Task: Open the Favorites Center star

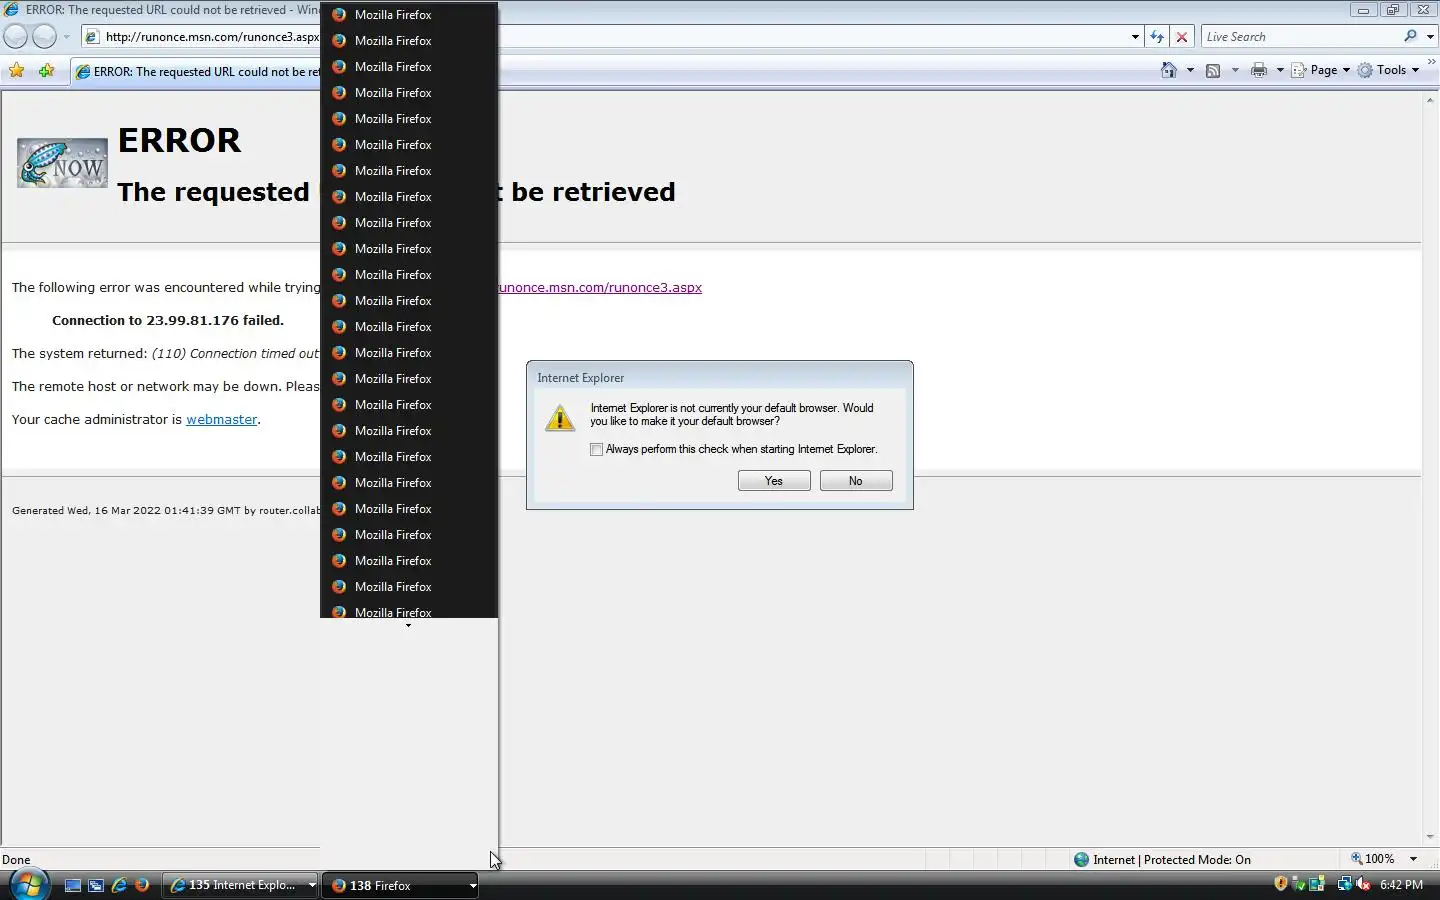Action: point(17,71)
